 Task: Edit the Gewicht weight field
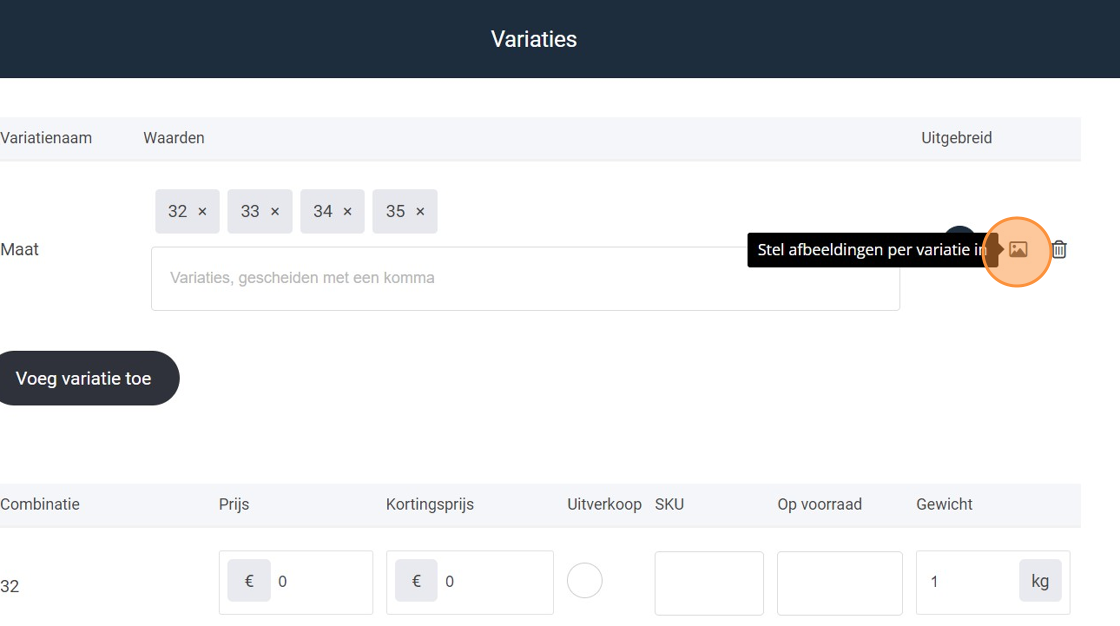coord(966,582)
